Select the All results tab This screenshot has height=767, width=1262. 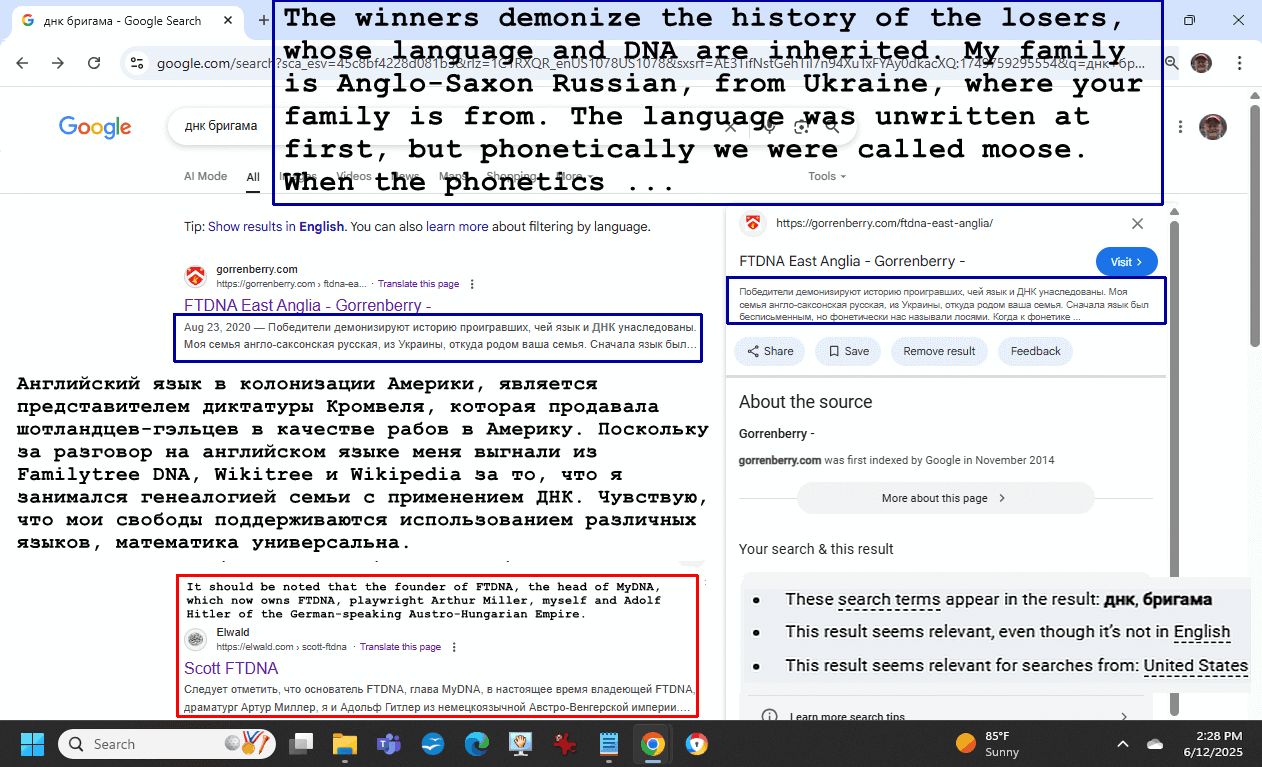pos(253,177)
